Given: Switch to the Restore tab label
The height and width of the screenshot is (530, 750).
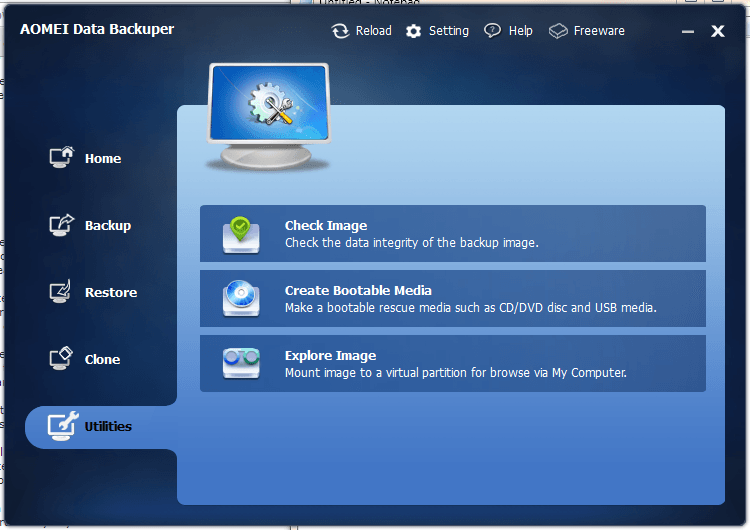Looking at the screenshot, I should coord(111,292).
